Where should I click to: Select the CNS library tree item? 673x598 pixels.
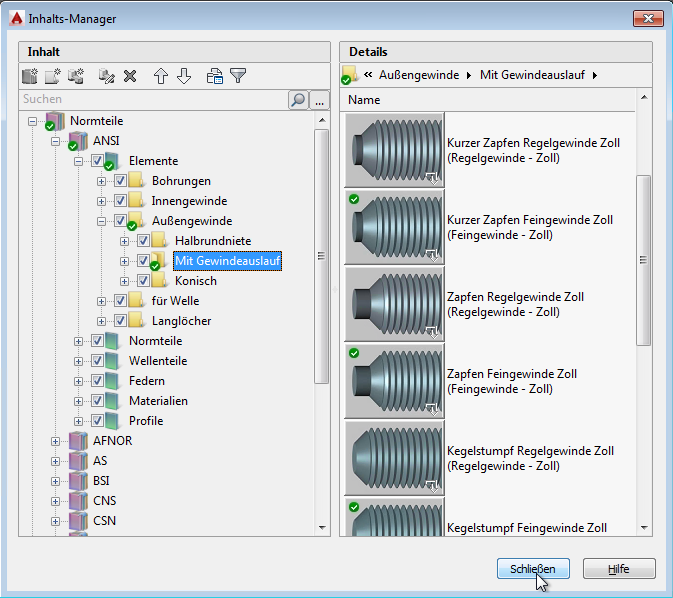coord(104,501)
